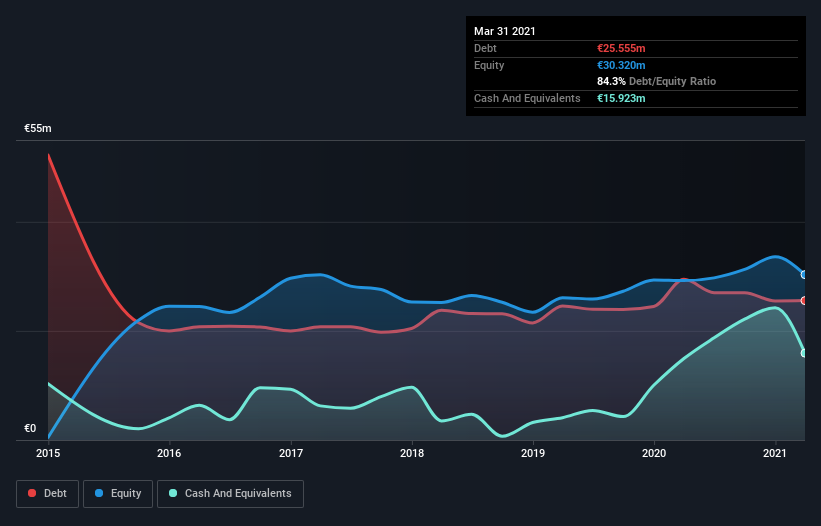Toggle the Equity legend button
Image resolution: width=821 pixels, height=526 pixels.
(118, 494)
